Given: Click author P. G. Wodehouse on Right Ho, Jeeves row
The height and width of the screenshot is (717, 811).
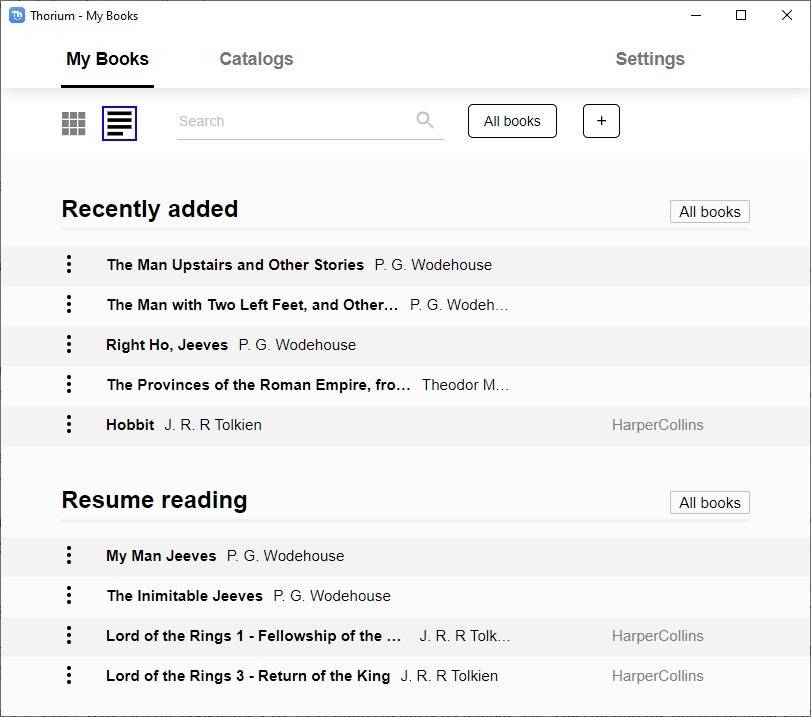Looking at the screenshot, I should (x=297, y=345).
